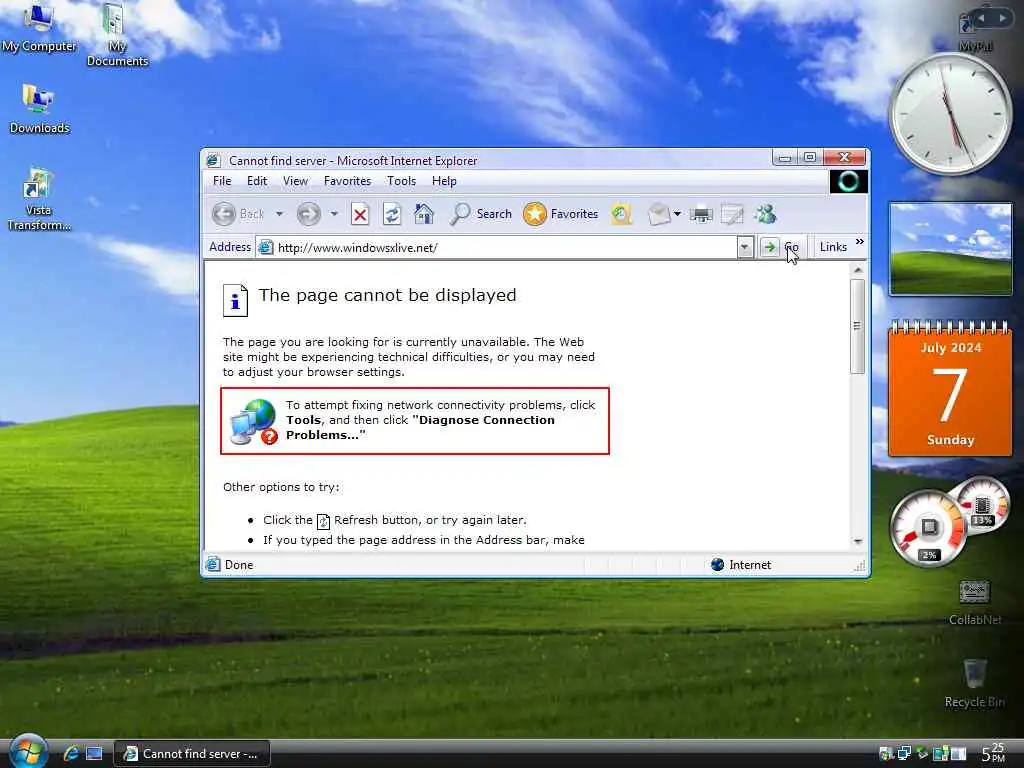The image size is (1024, 768).
Task: Print the page using printer icon
Action: [x=701, y=214]
